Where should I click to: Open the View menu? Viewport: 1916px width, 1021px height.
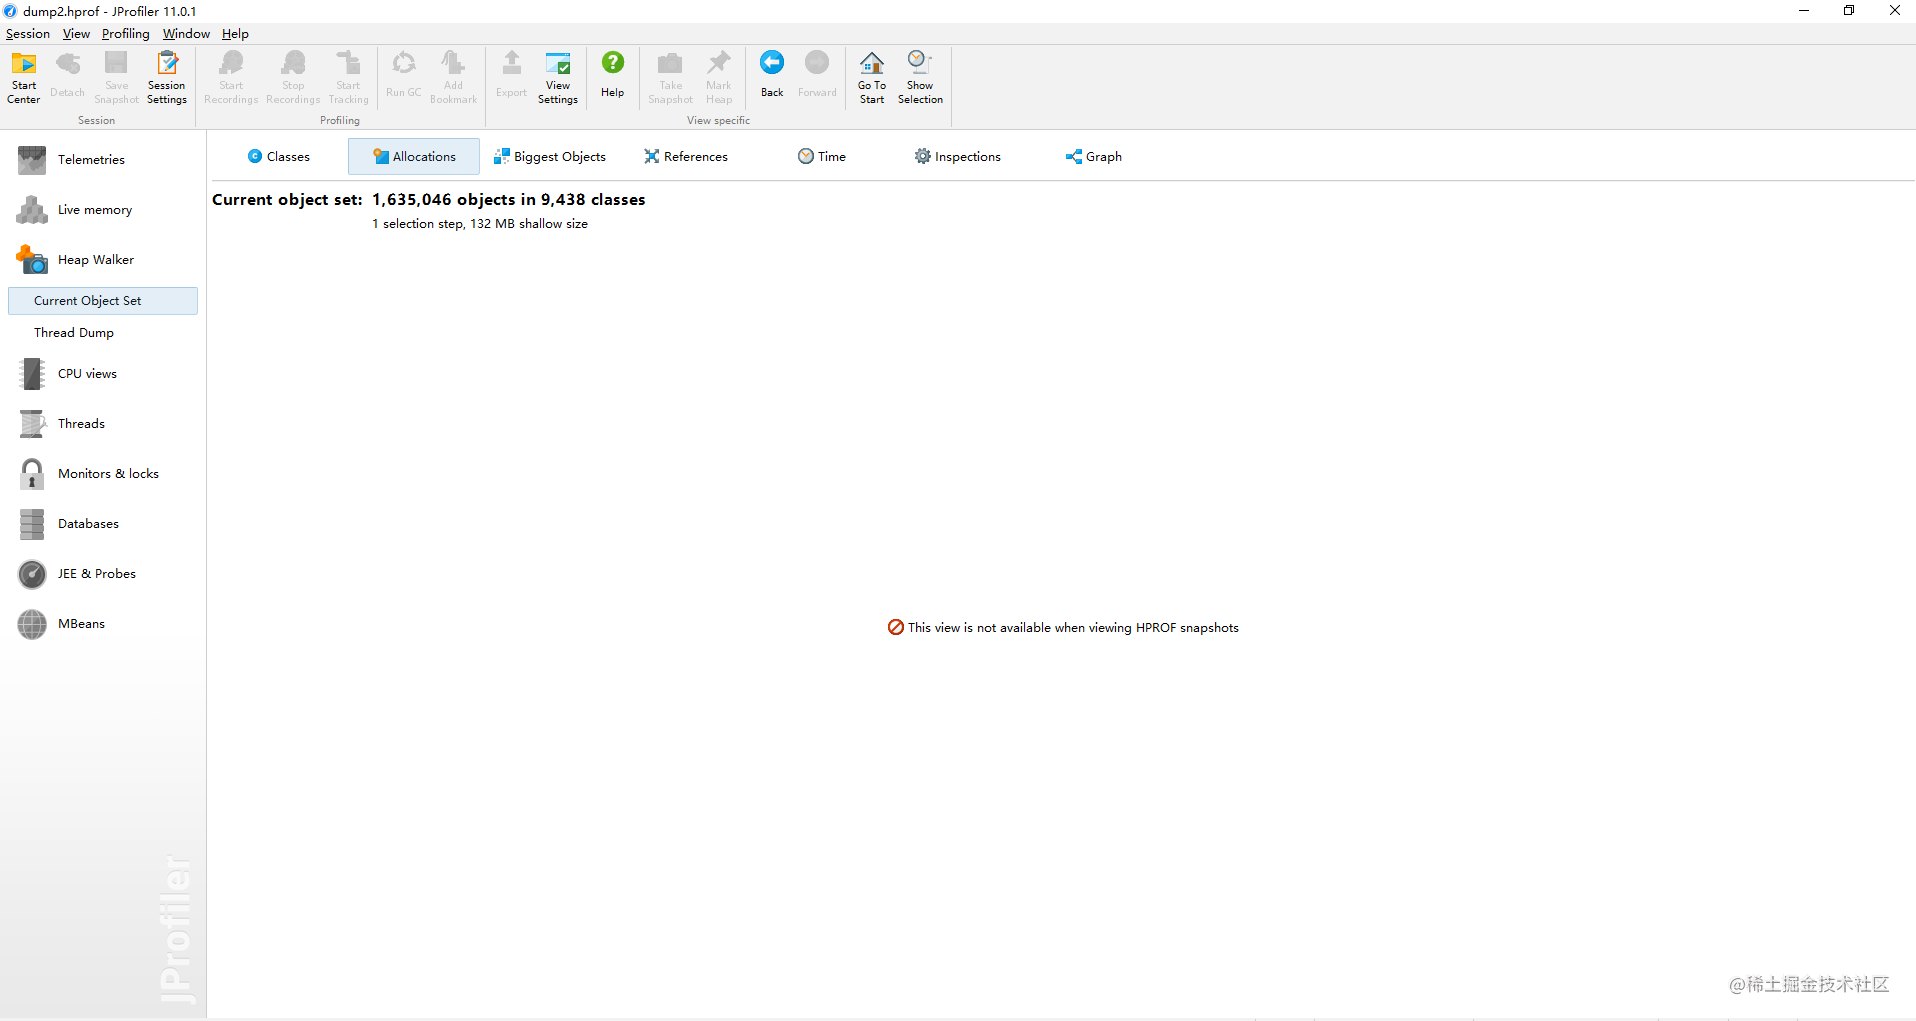(x=76, y=34)
